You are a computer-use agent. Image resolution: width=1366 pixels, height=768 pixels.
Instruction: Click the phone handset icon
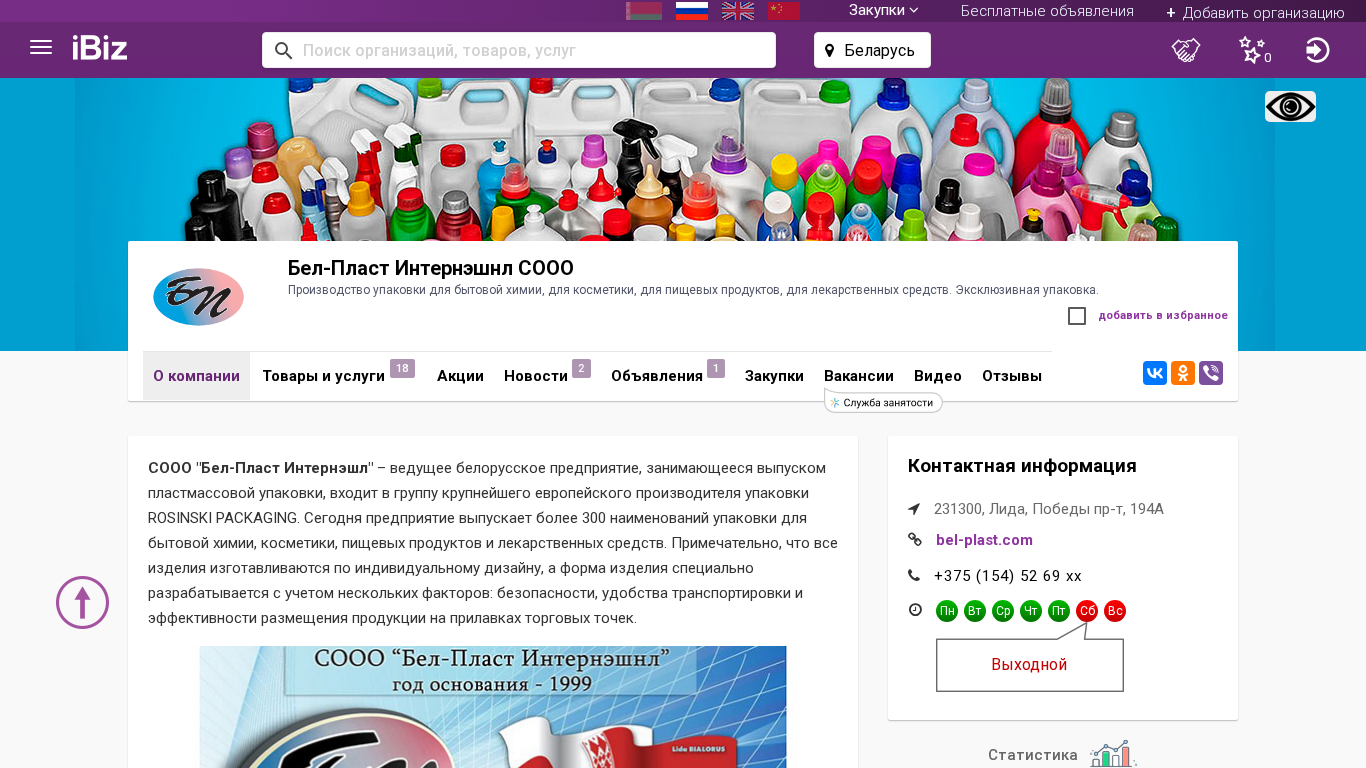(x=914, y=575)
